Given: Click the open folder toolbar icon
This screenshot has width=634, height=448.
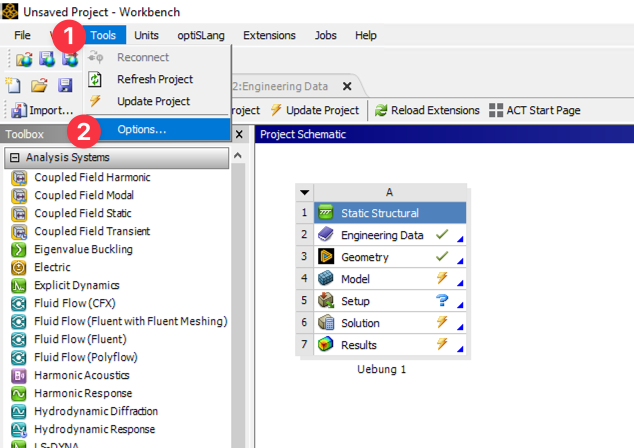Looking at the screenshot, I should [39, 85].
